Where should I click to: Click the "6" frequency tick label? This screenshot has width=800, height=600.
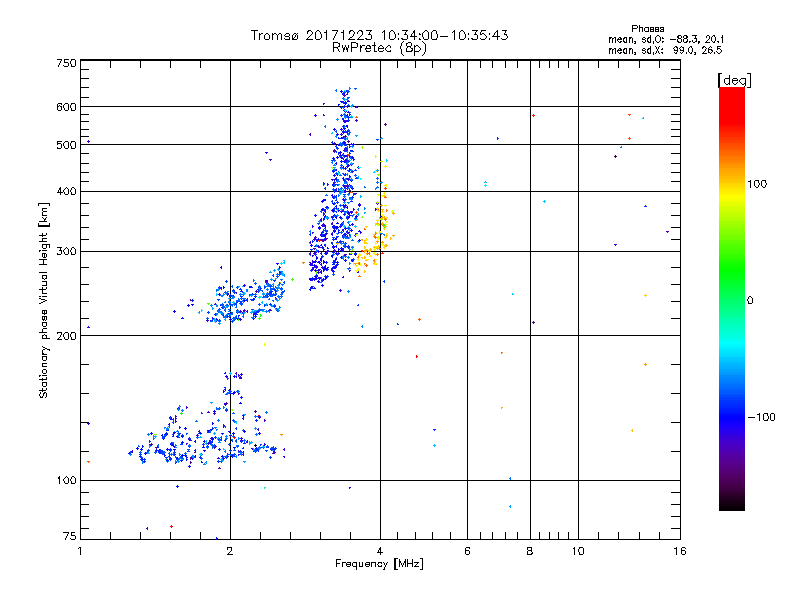point(467,551)
